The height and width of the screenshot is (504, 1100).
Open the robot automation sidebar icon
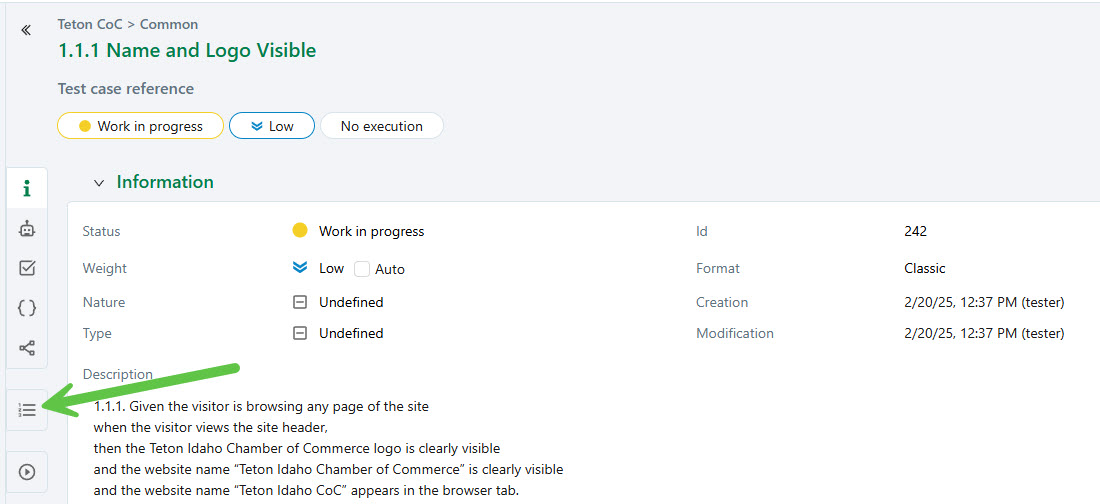point(27,229)
